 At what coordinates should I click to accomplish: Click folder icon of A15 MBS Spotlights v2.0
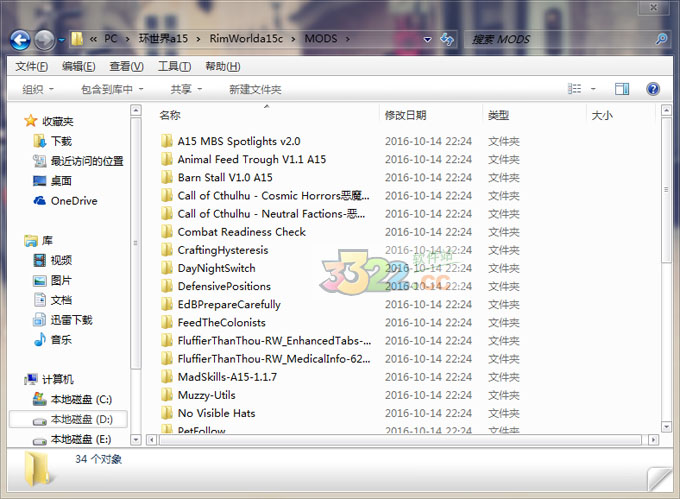tap(167, 141)
